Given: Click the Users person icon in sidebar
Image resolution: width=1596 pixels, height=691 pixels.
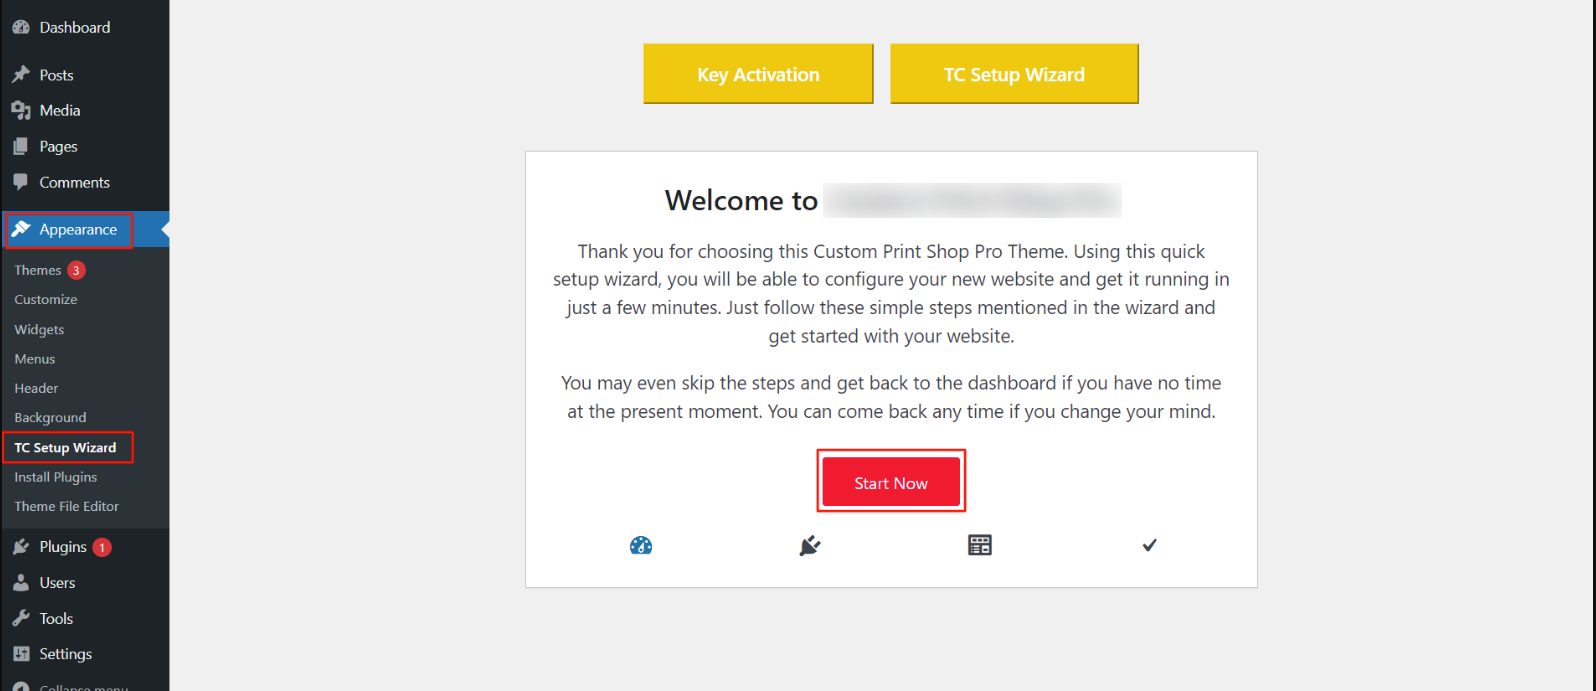Looking at the screenshot, I should coord(21,582).
